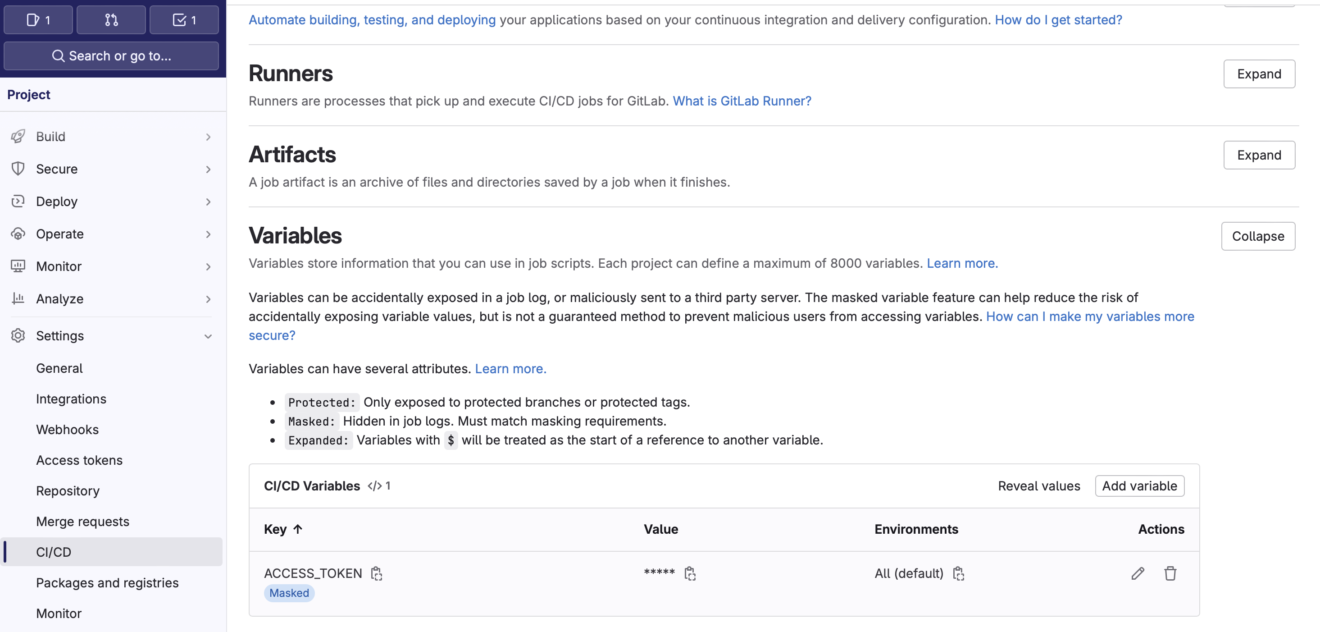The width and height of the screenshot is (1320, 632).
Task: Delete ACCESS_TOKEN using the trash icon
Action: pos(1170,573)
